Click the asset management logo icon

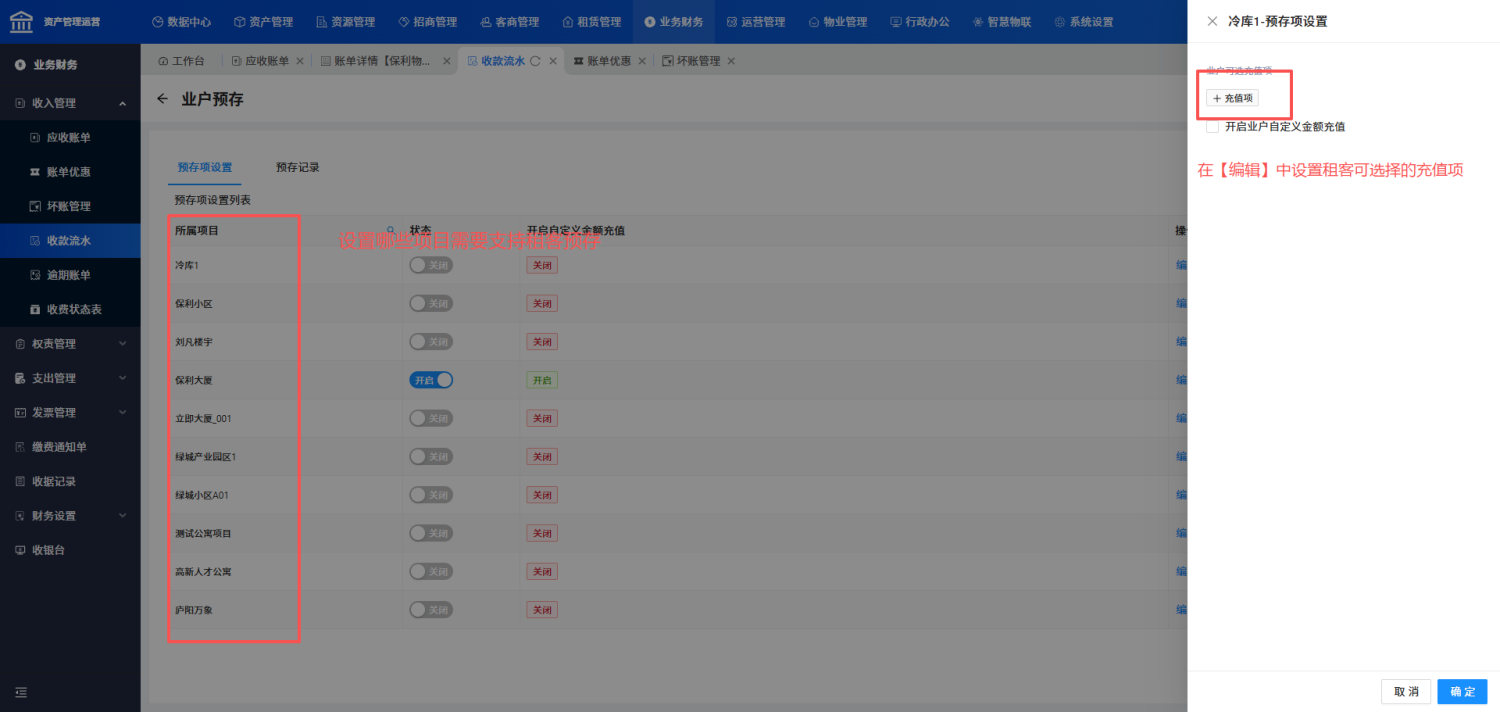[x=21, y=21]
